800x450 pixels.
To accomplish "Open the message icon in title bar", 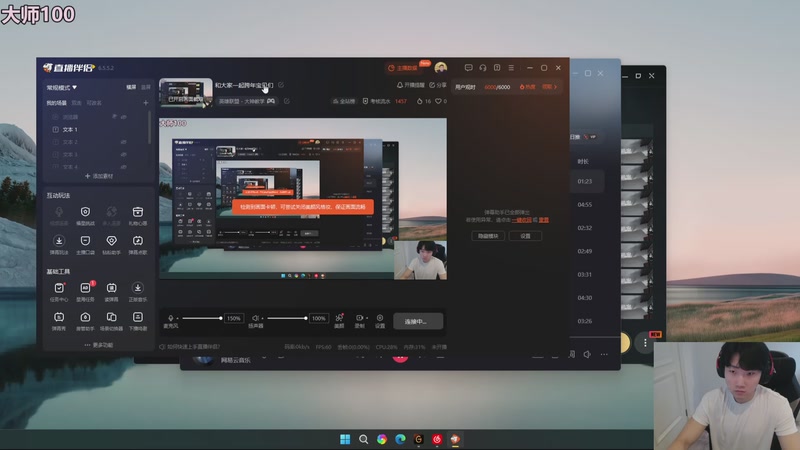I will [468, 68].
